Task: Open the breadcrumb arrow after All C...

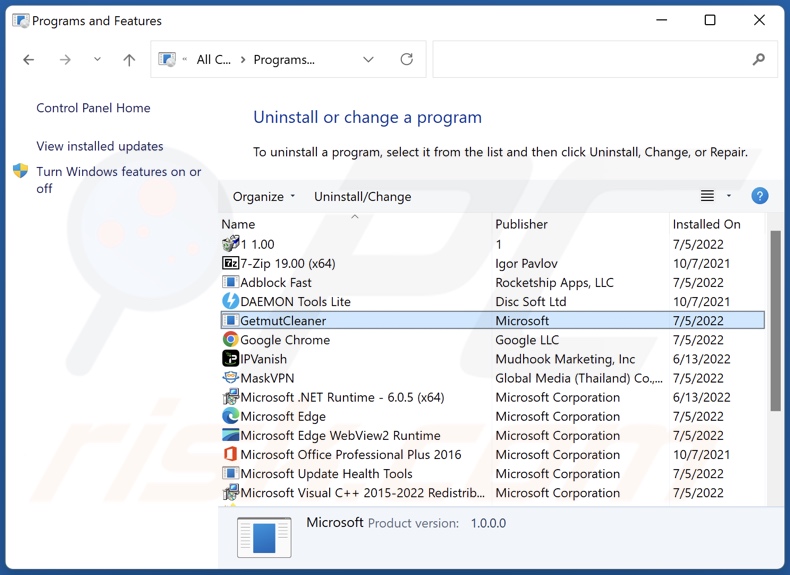Action: (243, 59)
